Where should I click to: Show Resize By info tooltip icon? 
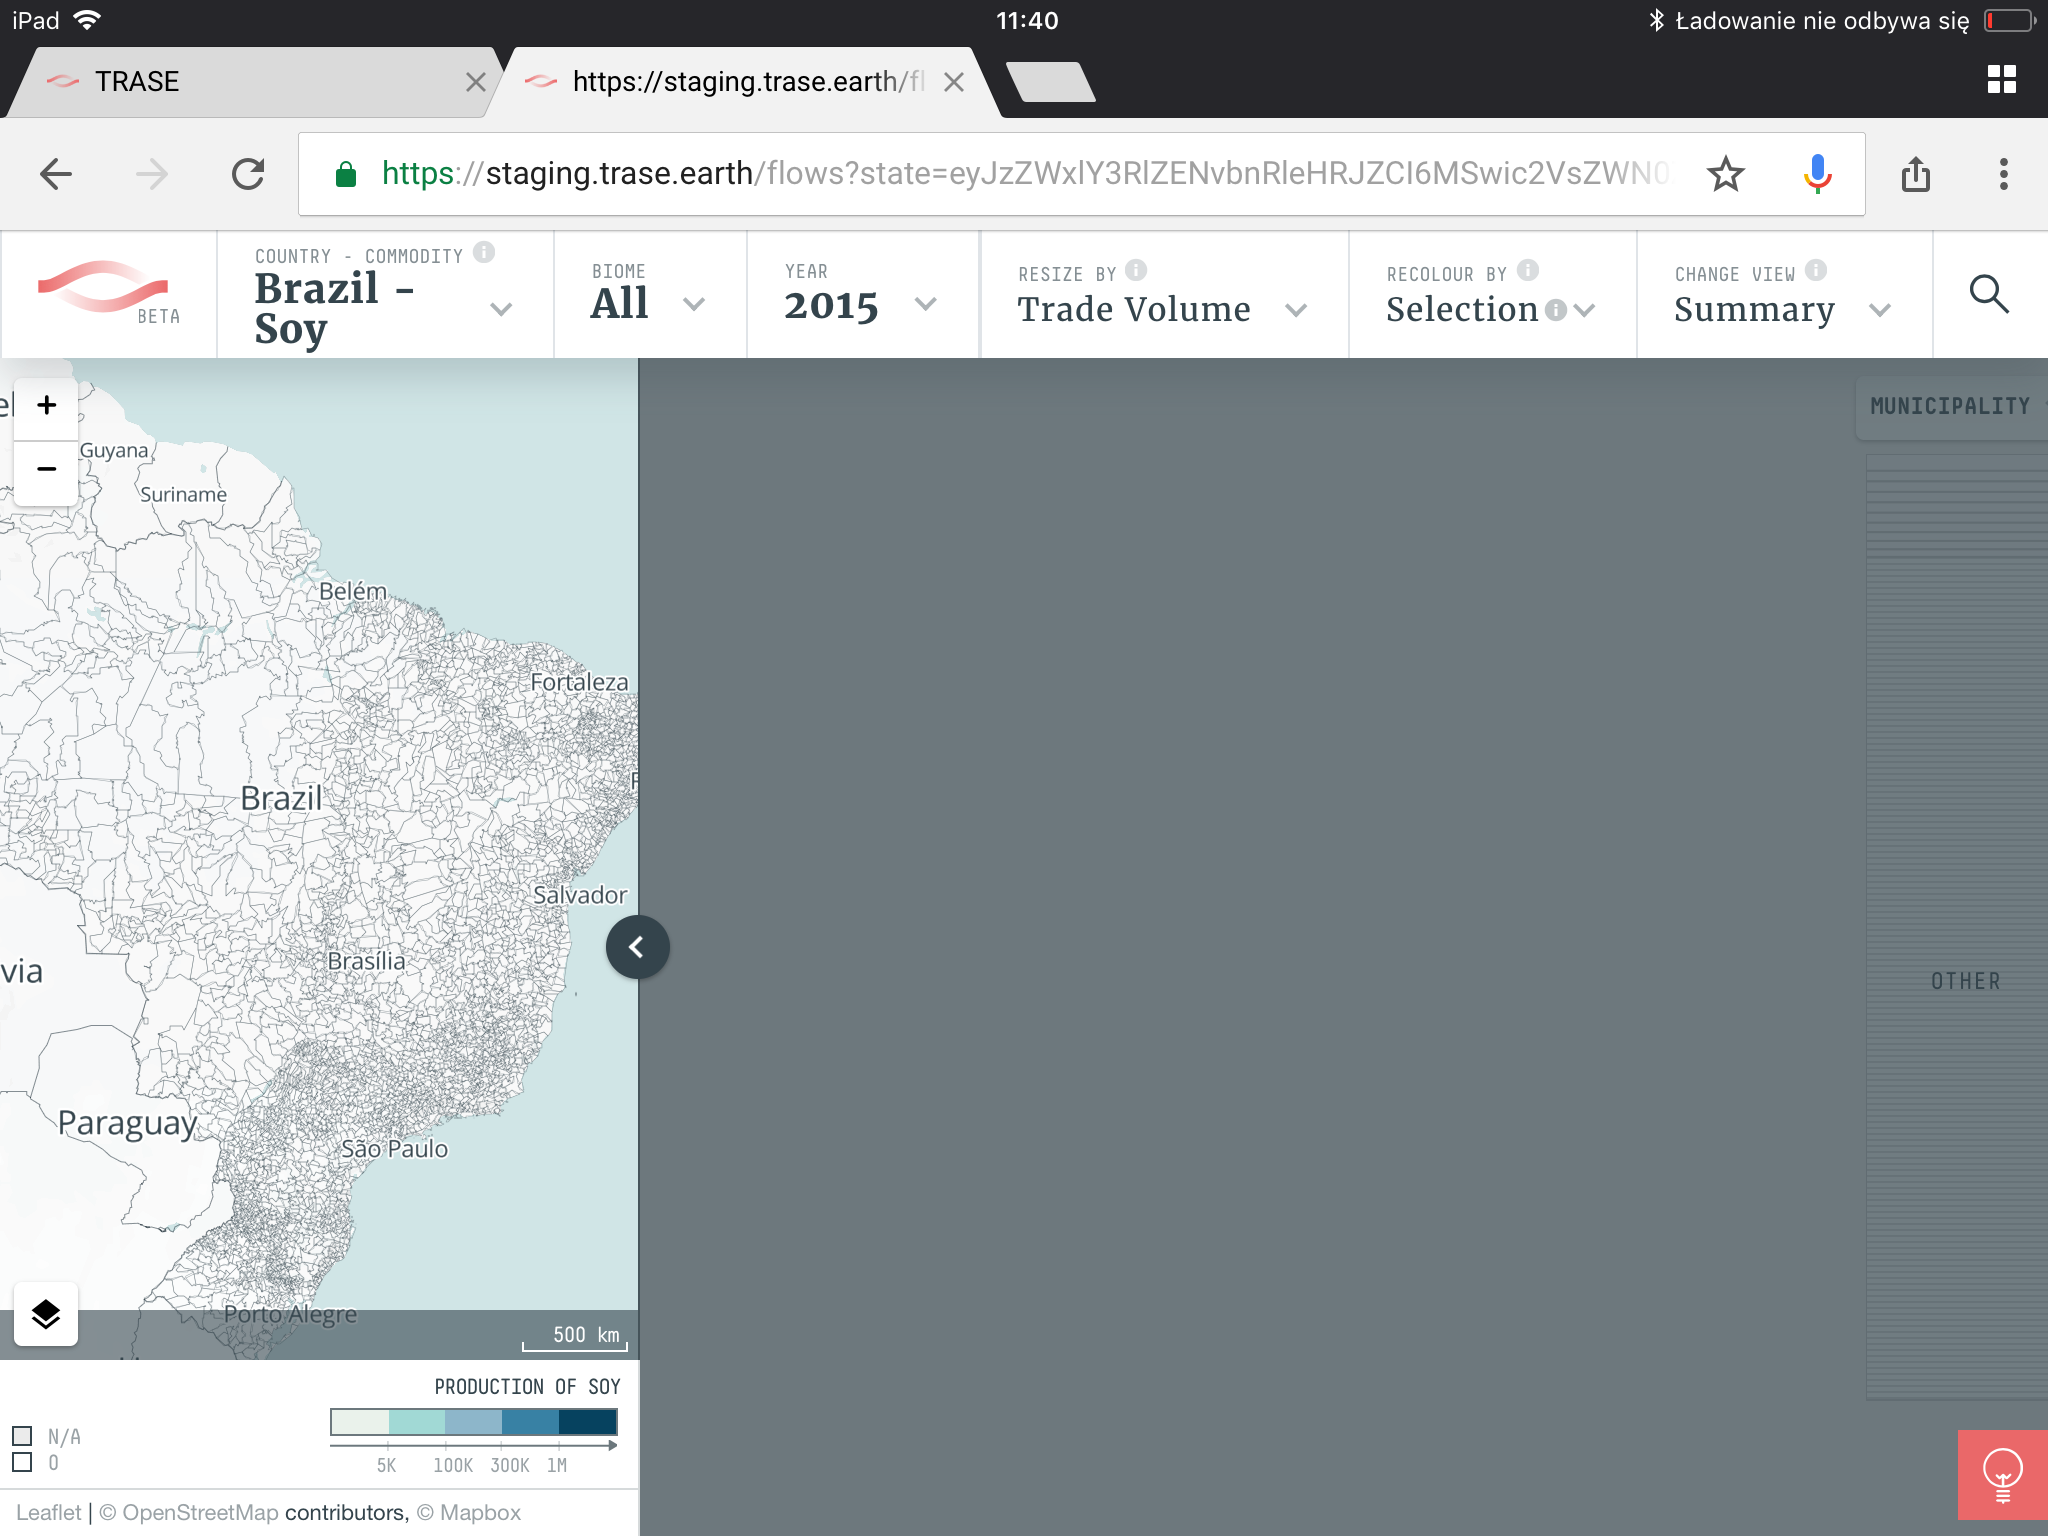click(x=1136, y=271)
